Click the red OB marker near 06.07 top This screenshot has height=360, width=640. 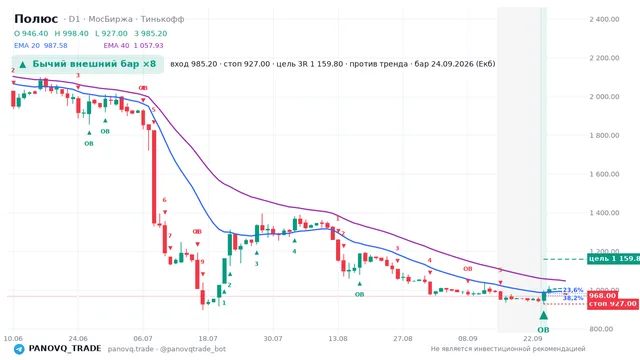(143, 88)
